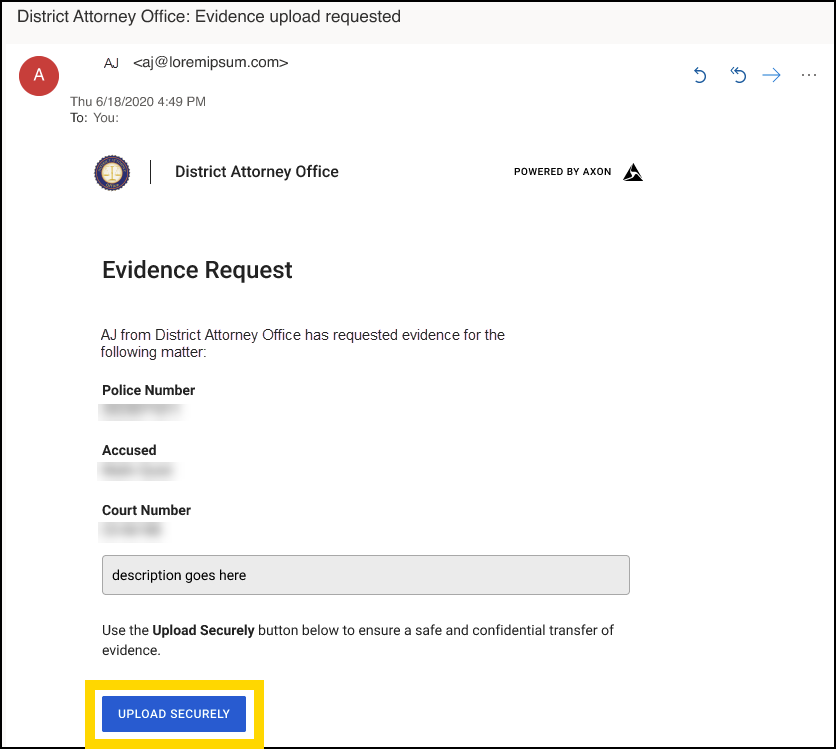Select the Evidence Request heading

click(x=196, y=270)
